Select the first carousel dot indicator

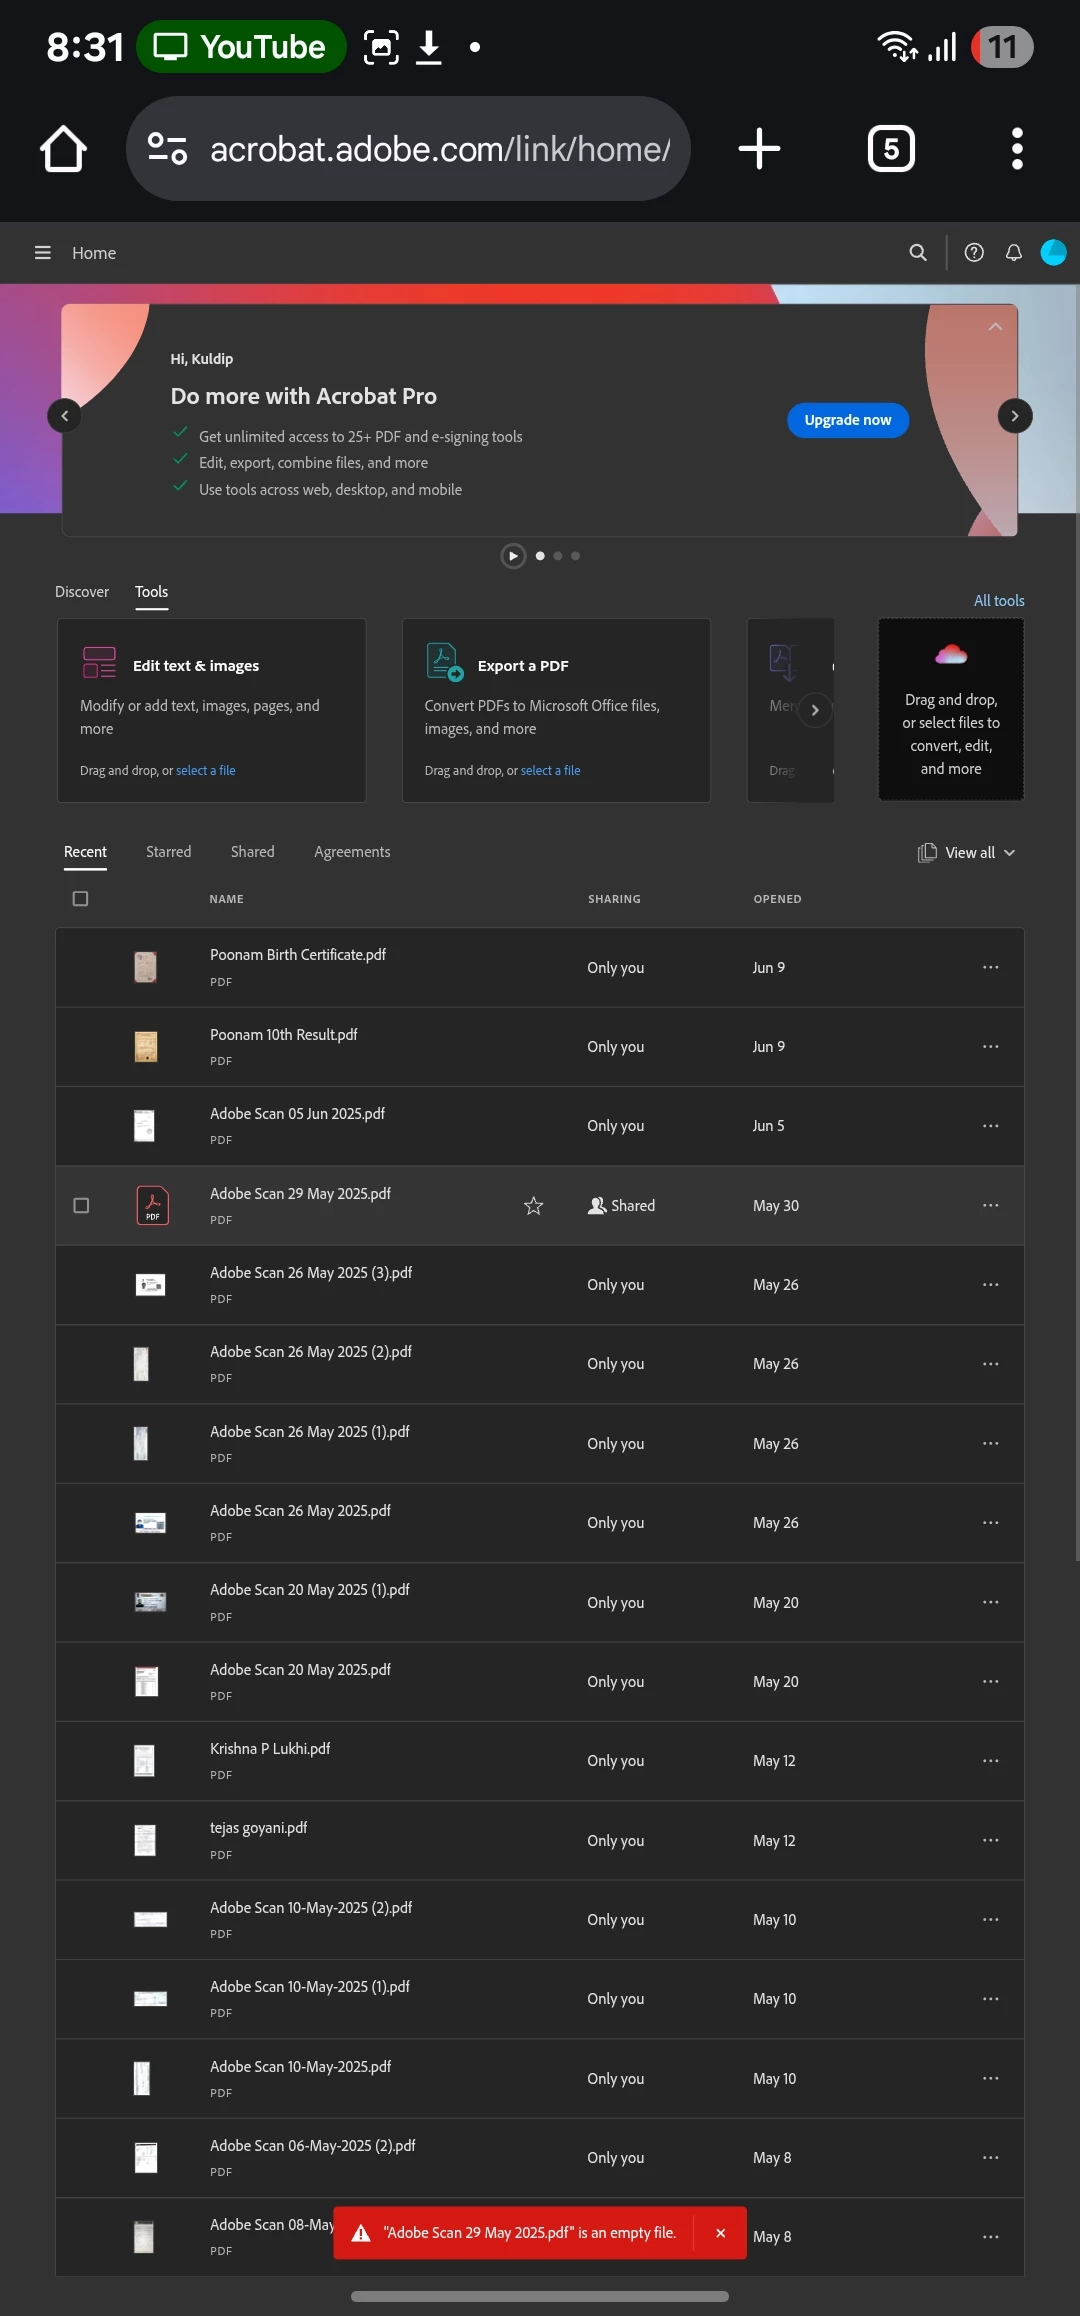pos(540,556)
